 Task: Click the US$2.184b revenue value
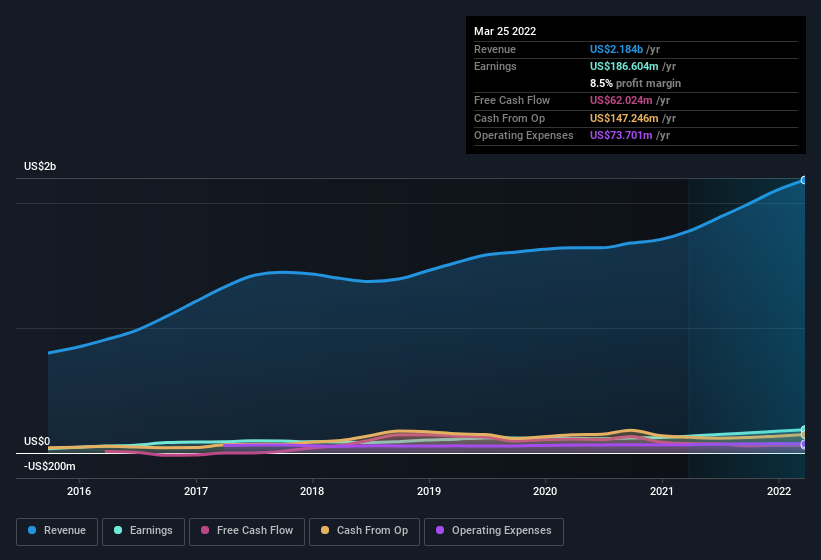(616, 49)
